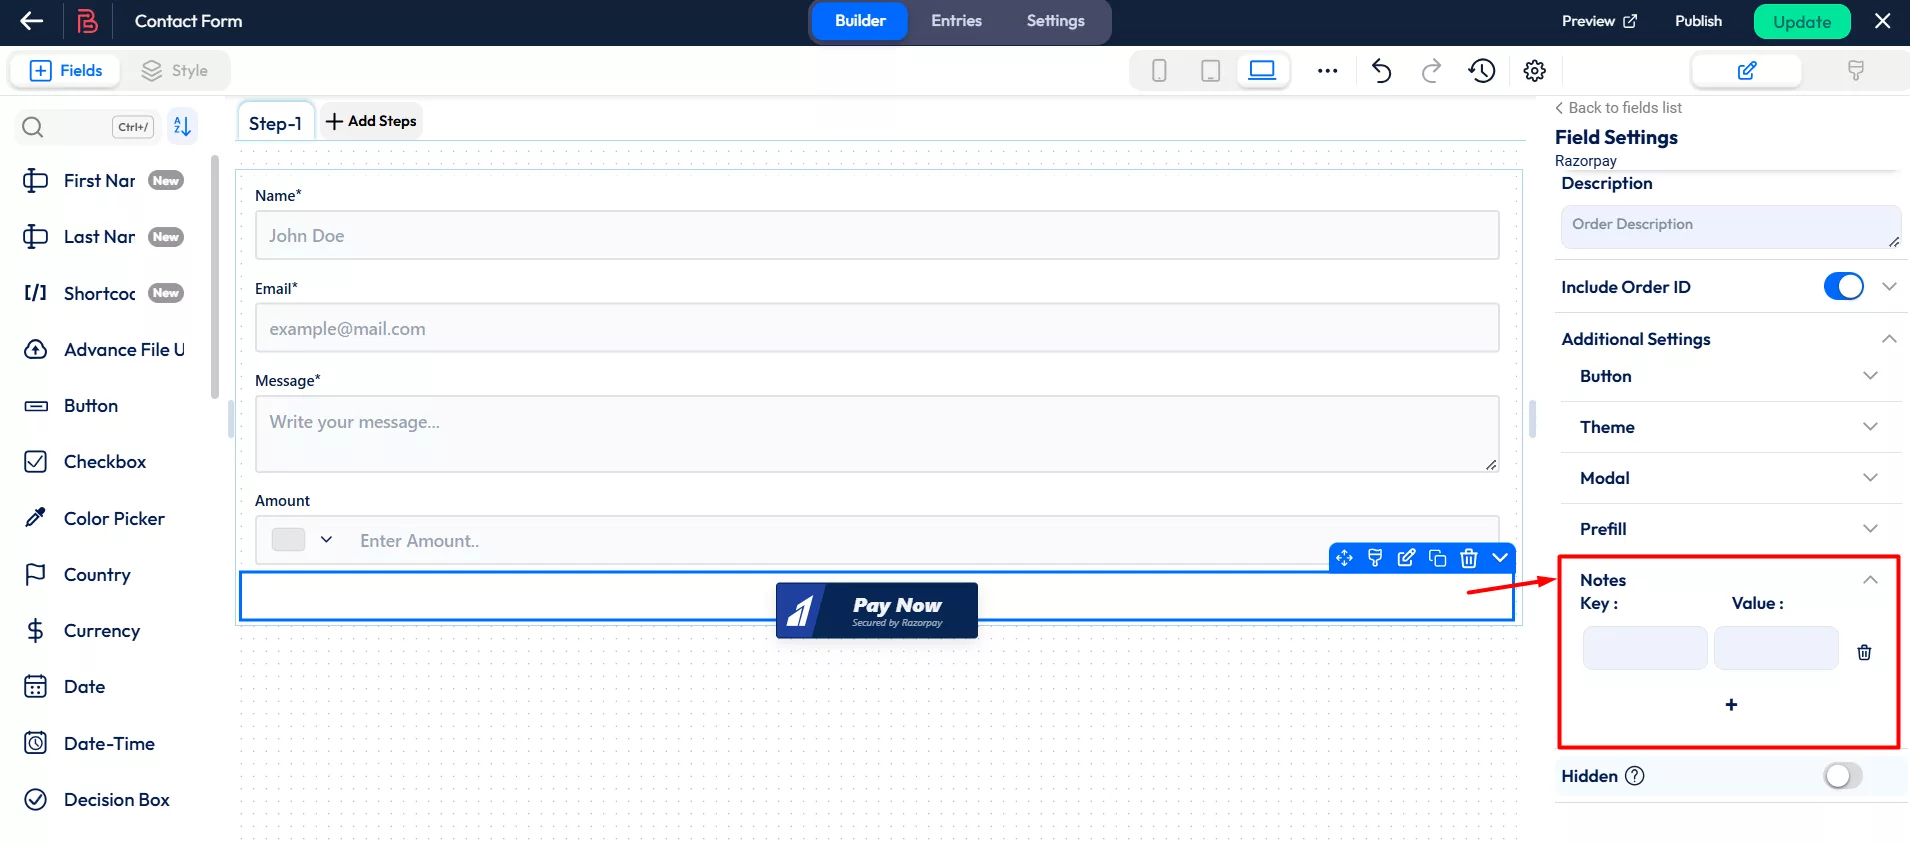Open field toolbar more options chevron

(x=1499, y=558)
